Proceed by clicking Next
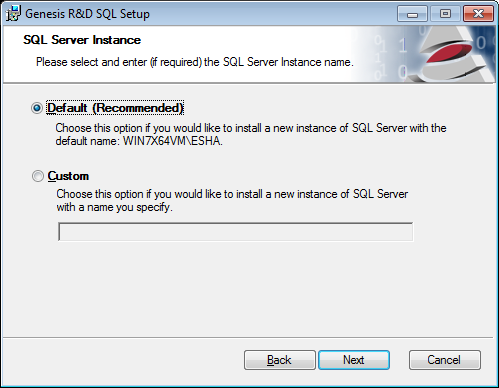Image resolution: width=499 pixels, height=388 pixels. click(354, 360)
